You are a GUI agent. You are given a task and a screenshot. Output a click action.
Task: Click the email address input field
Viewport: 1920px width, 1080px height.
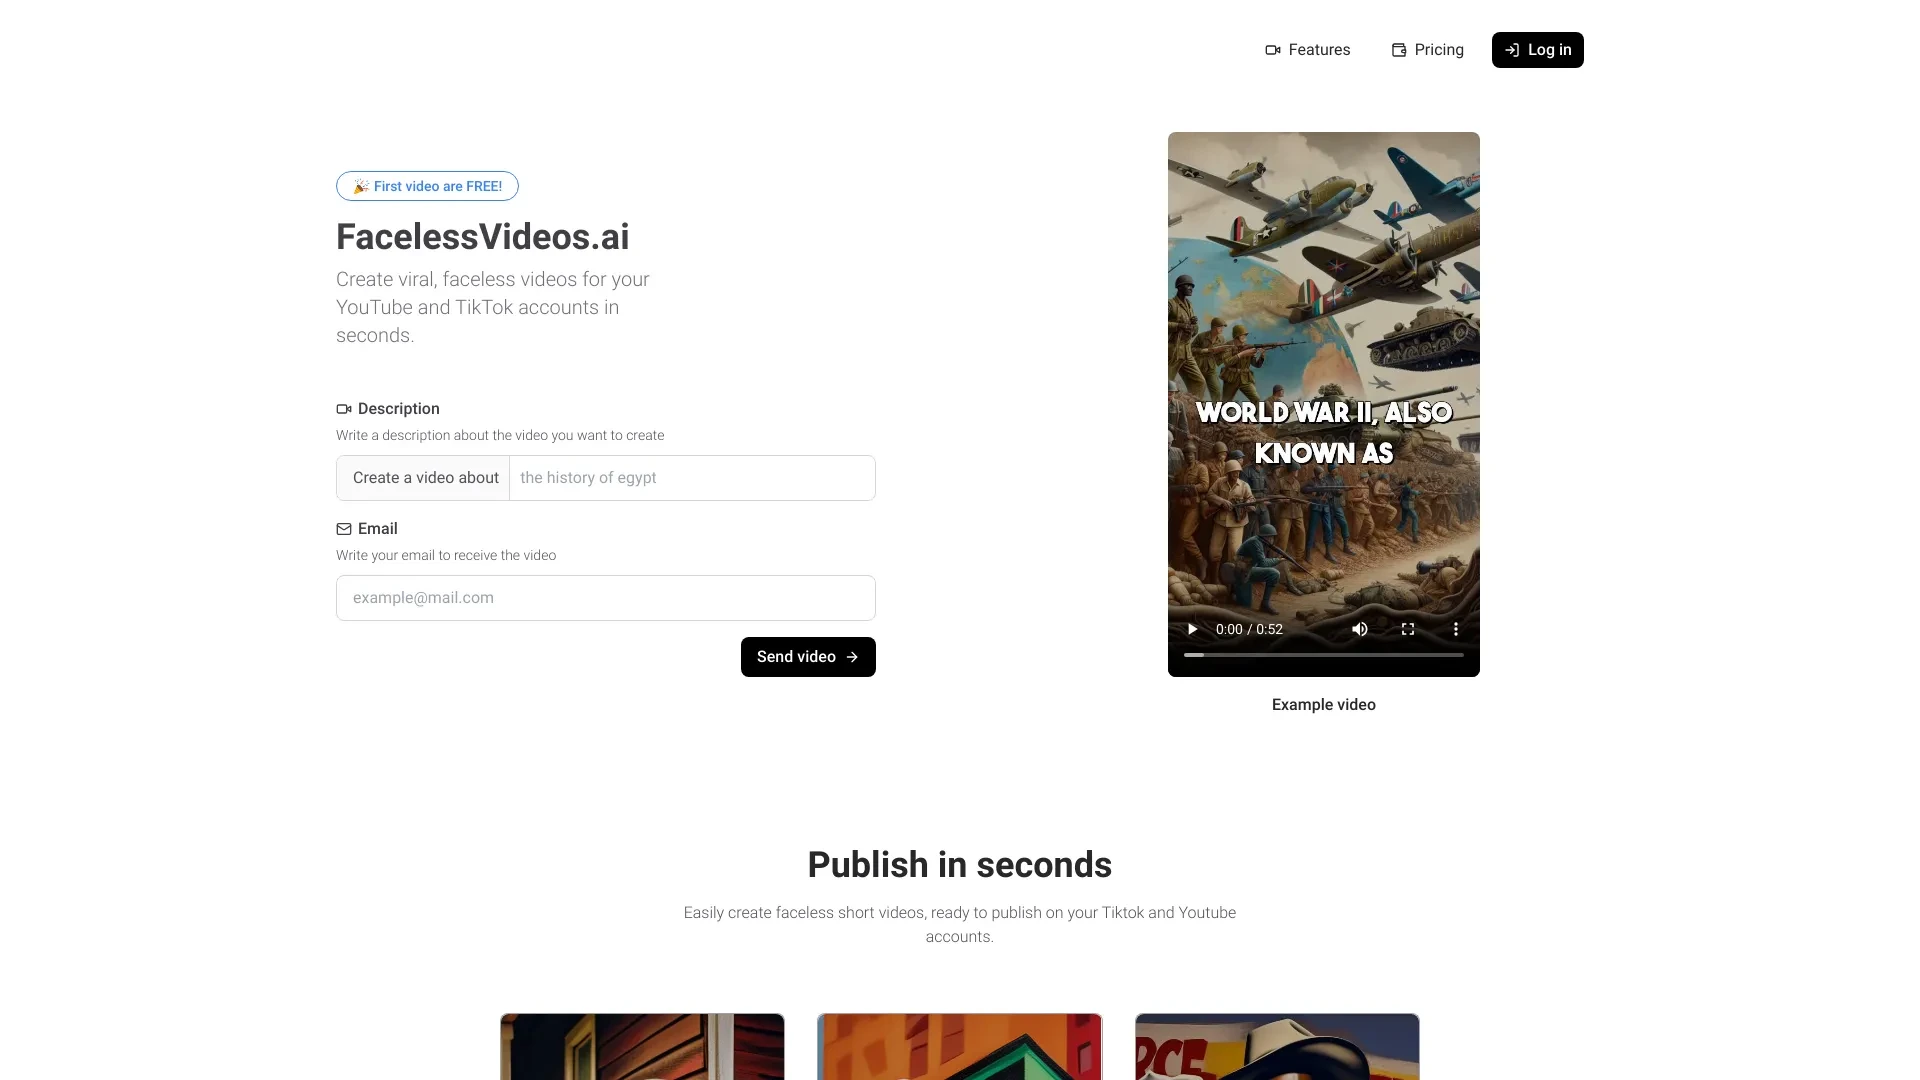pos(605,597)
